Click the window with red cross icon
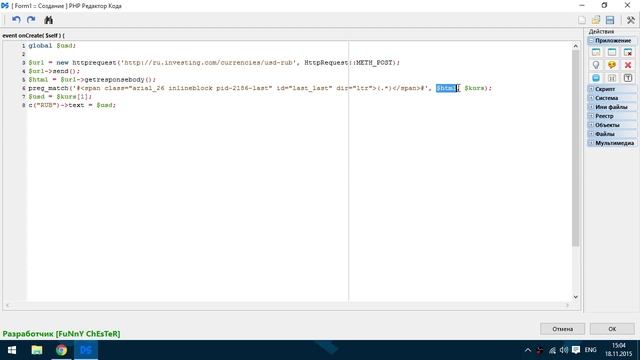The height and width of the screenshot is (360, 640). [628, 52]
